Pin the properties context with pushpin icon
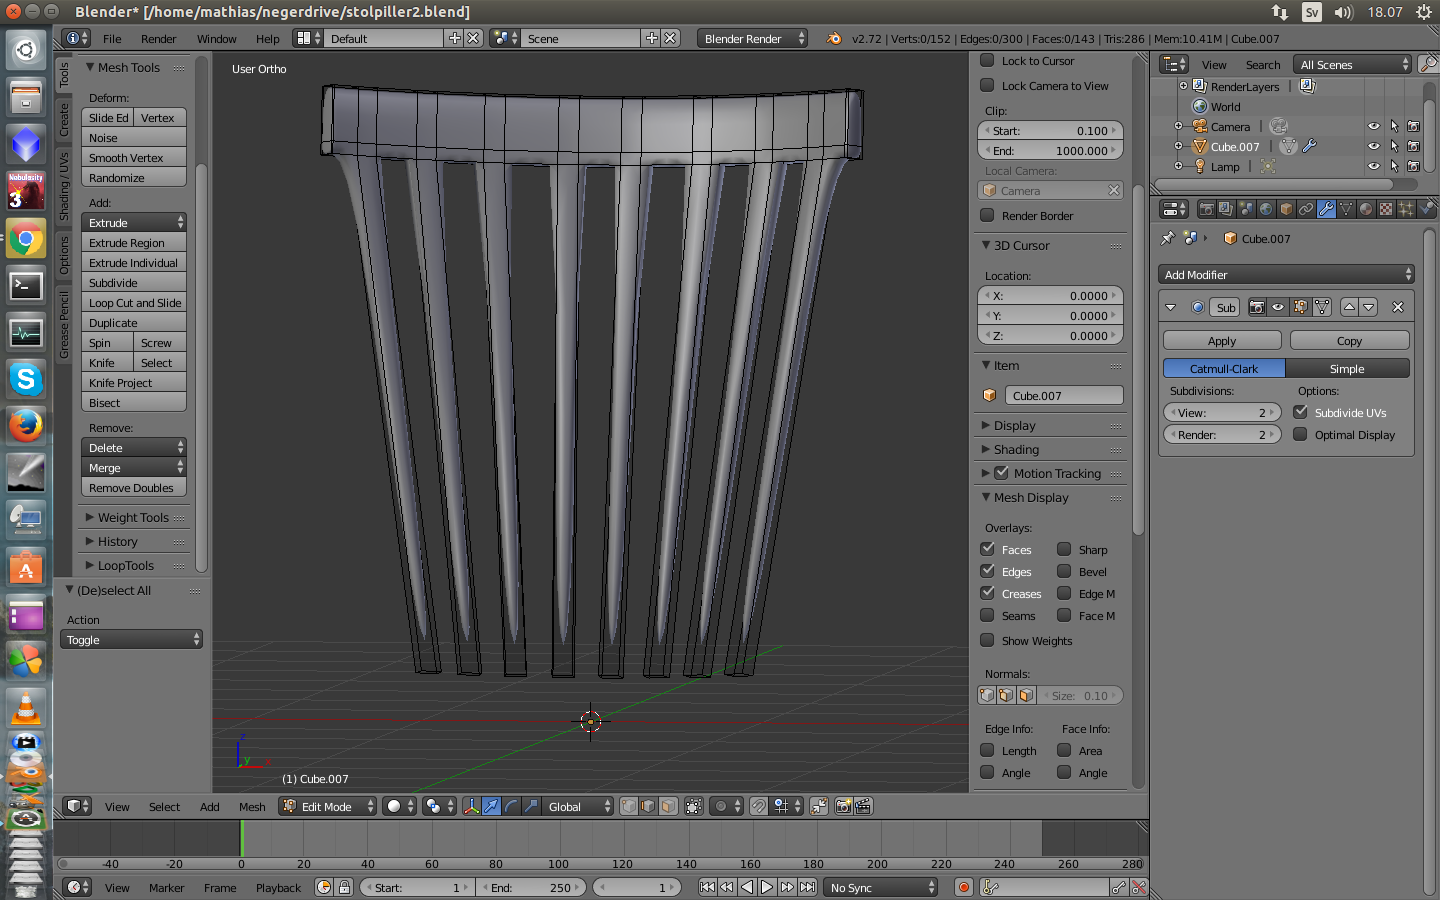This screenshot has width=1440, height=900. pos(1167,238)
